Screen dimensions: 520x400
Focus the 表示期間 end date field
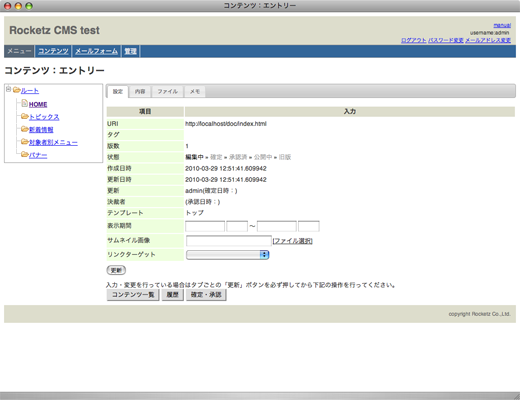click(x=277, y=226)
